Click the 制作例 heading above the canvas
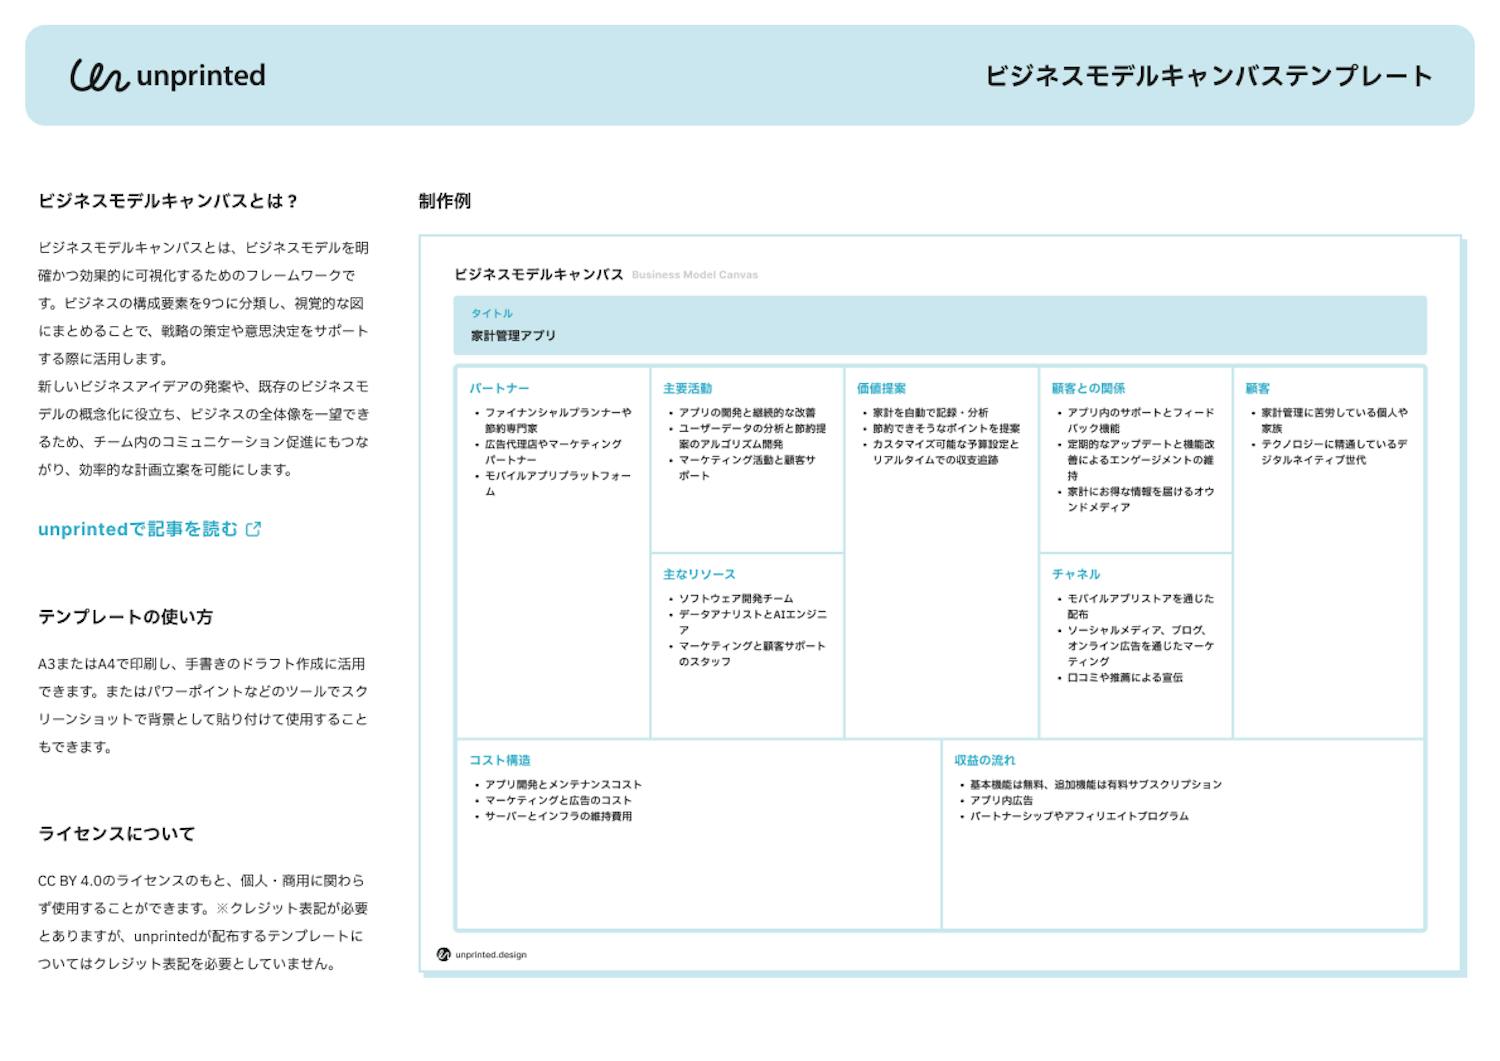The height and width of the screenshot is (1061, 1500). [444, 201]
